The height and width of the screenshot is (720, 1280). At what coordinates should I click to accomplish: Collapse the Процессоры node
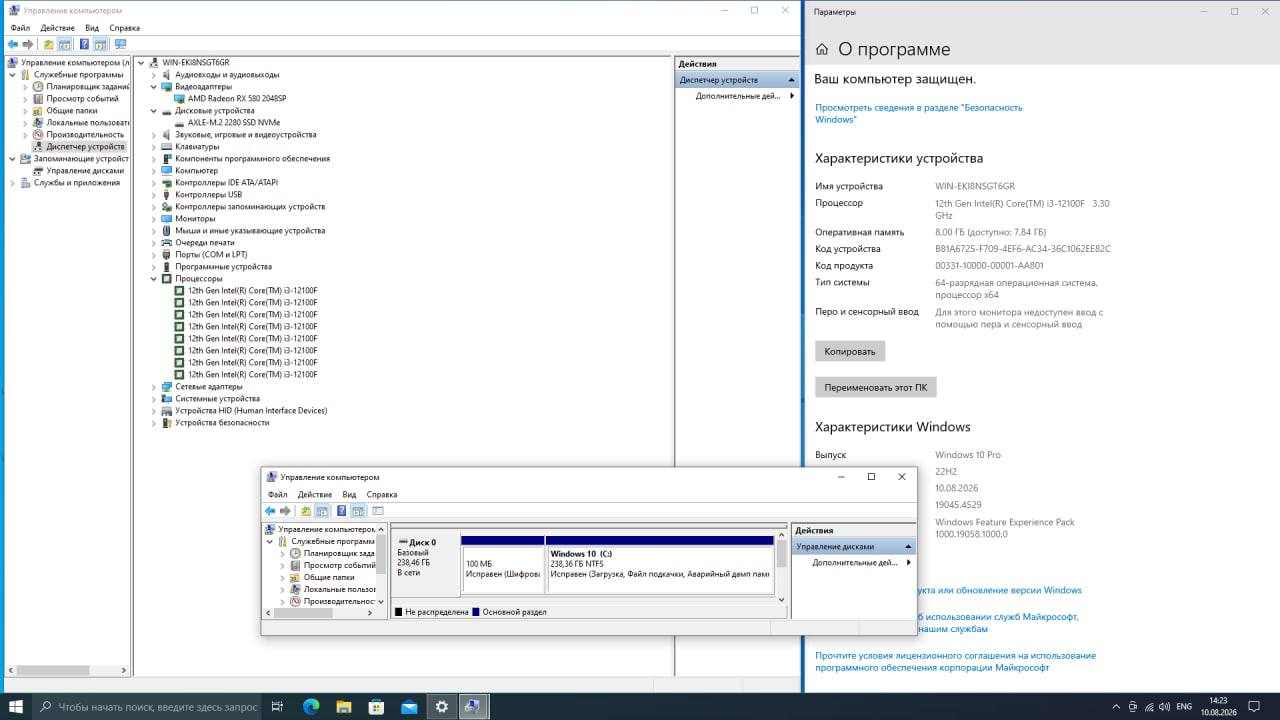154,279
